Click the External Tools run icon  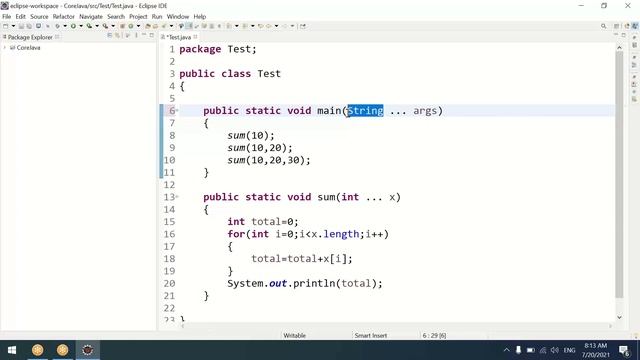pyautogui.click(x=105, y=26)
